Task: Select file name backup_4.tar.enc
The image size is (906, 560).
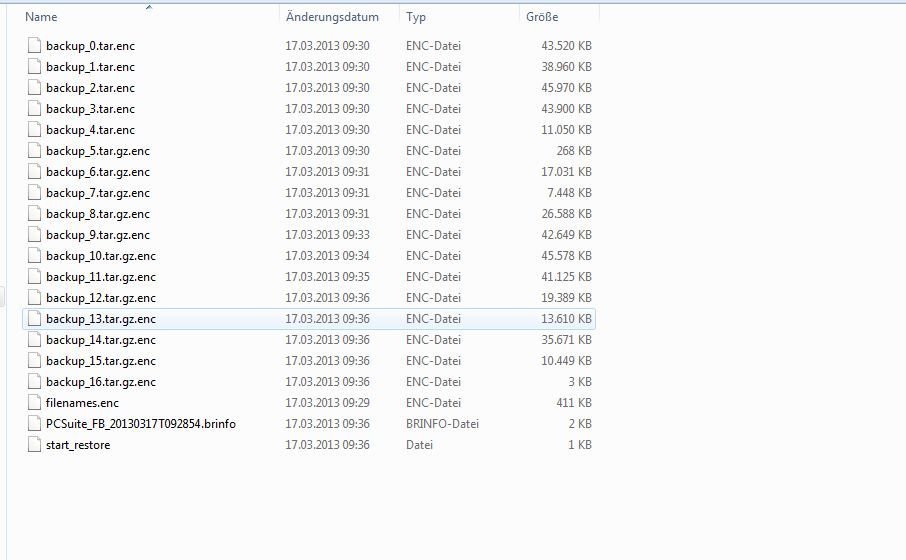Action: pyautogui.click(x=90, y=130)
